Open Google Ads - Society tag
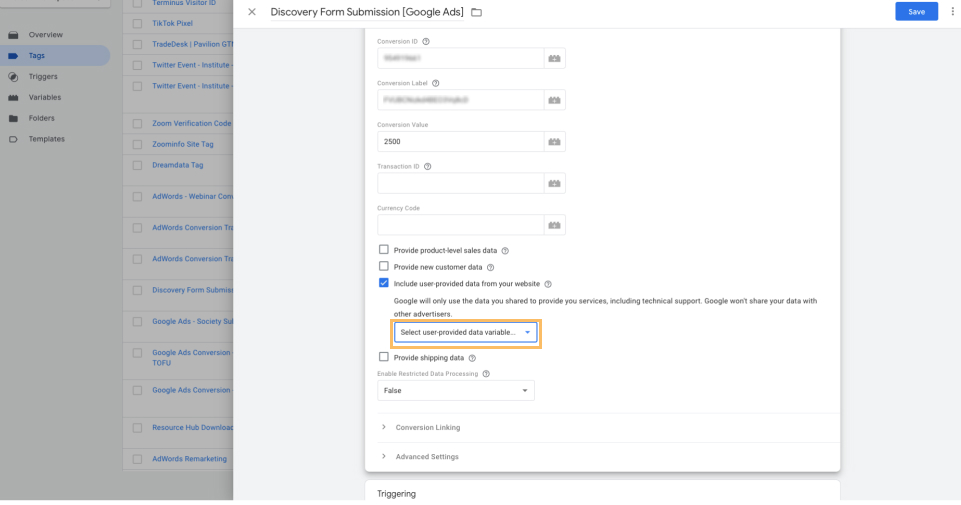This screenshot has width=961, height=505. click(x=192, y=322)
